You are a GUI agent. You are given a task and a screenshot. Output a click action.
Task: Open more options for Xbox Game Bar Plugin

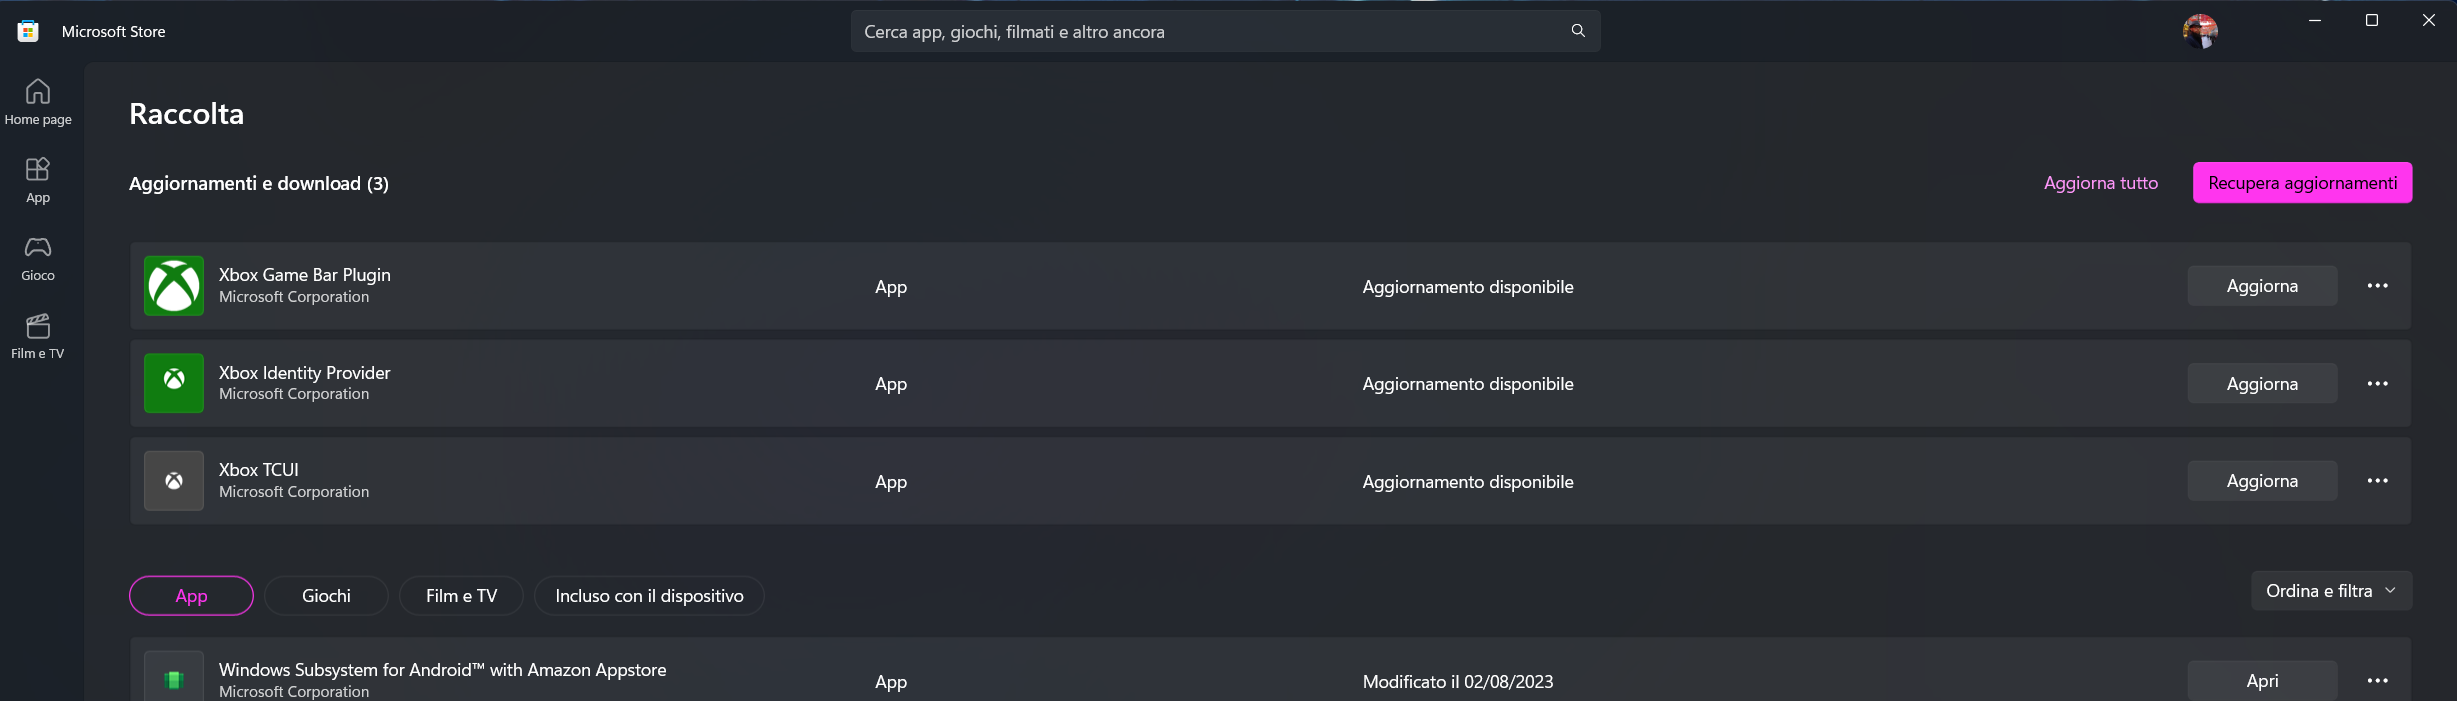pos(2377,286)
